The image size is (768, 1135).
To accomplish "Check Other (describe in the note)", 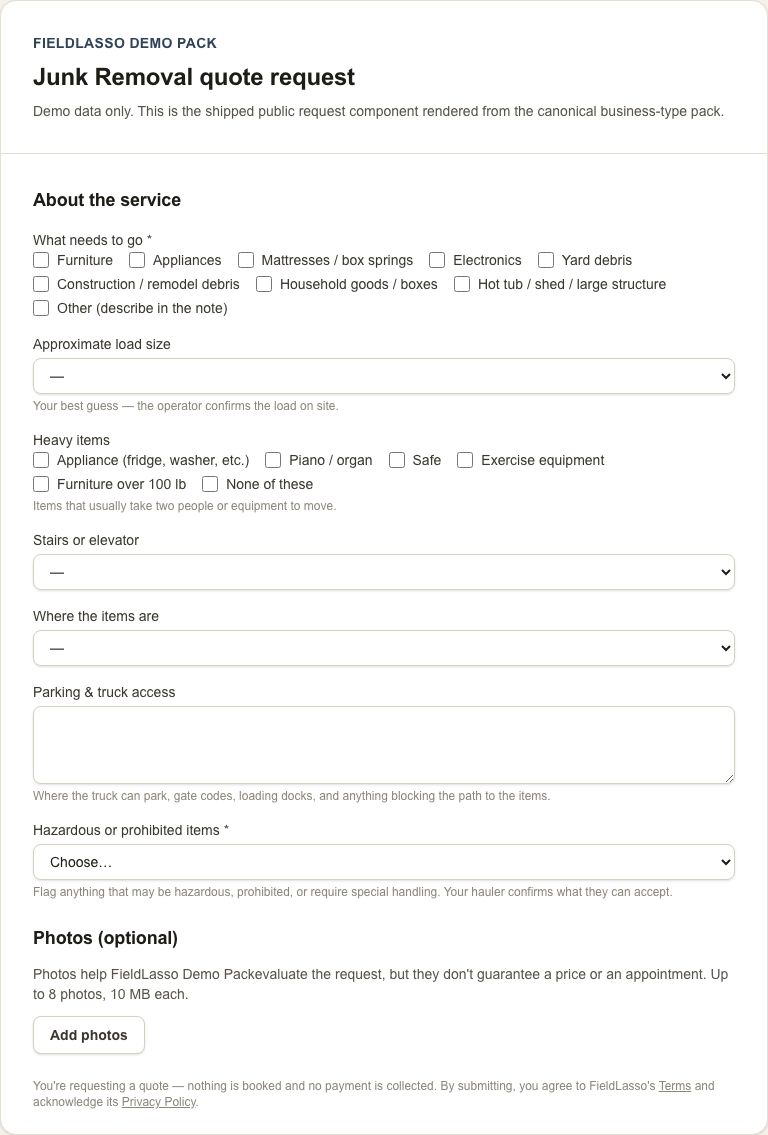I will 41,308.
